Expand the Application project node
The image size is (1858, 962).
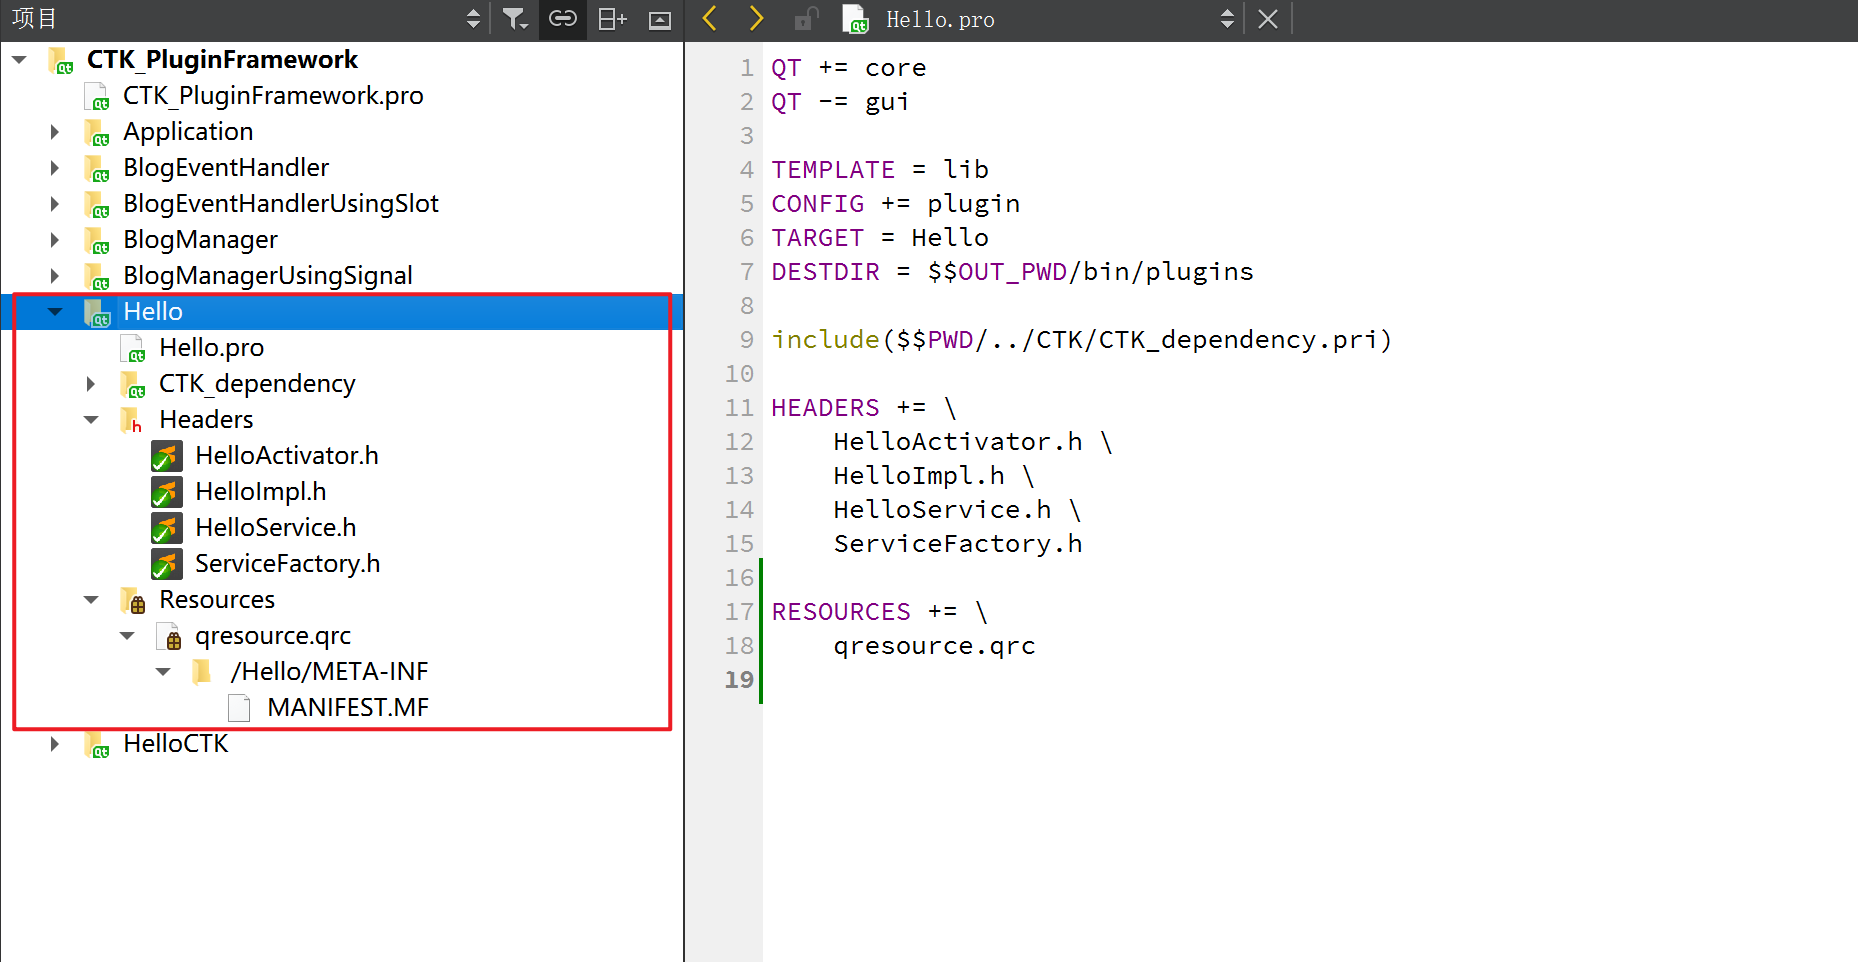[54, 131]
